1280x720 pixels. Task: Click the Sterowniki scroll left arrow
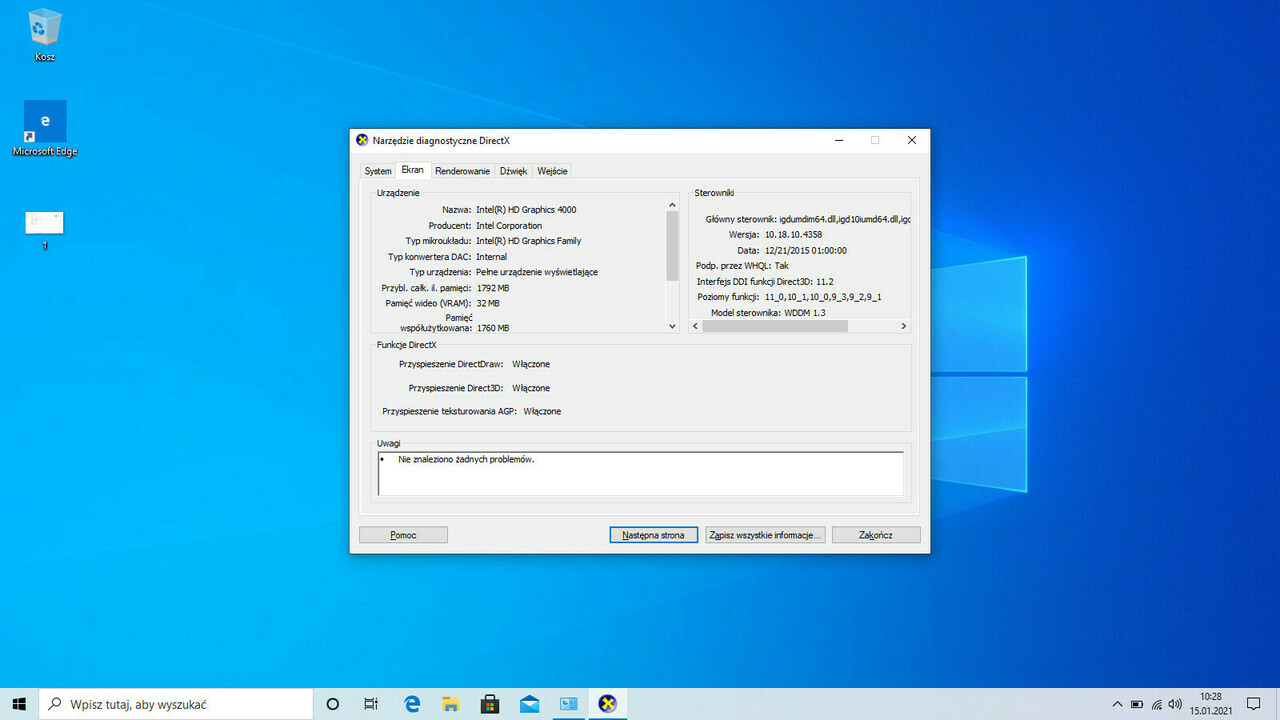[696, 326]
